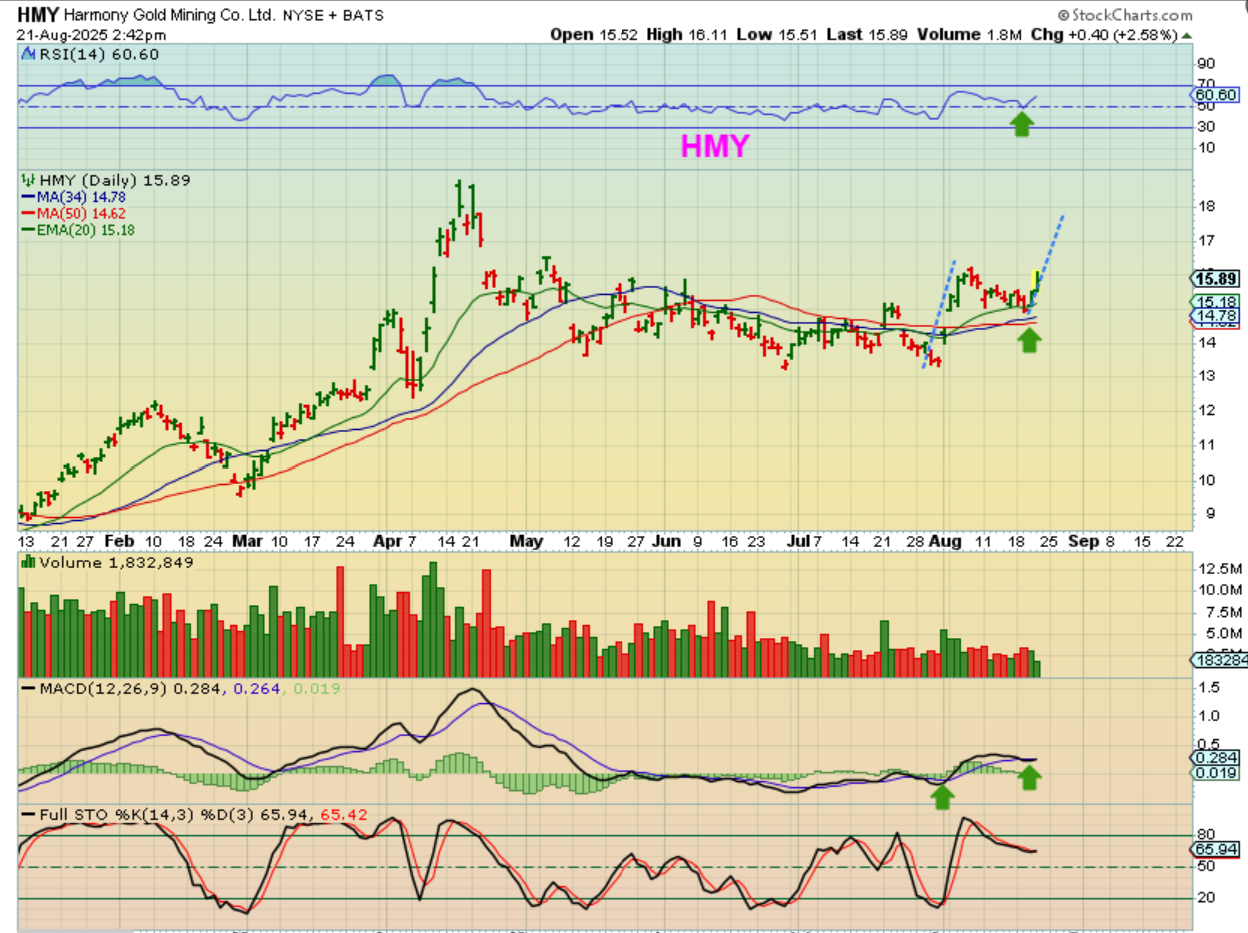Click the 65.94 stochastic tag on right axis

coord(1216,849)
